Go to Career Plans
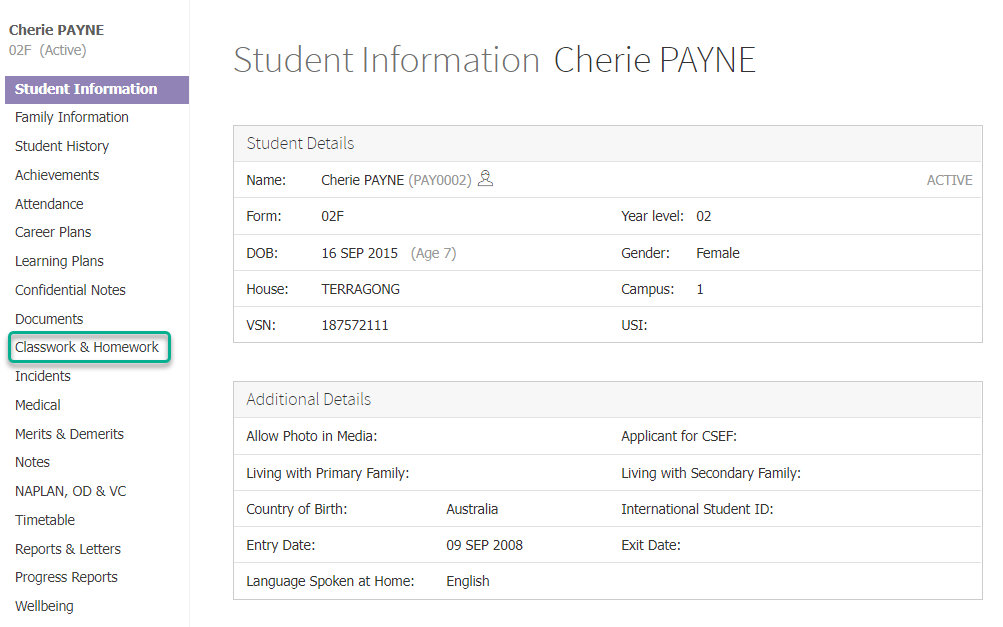This screenshot has width=1003, height=627. [52, 231]
